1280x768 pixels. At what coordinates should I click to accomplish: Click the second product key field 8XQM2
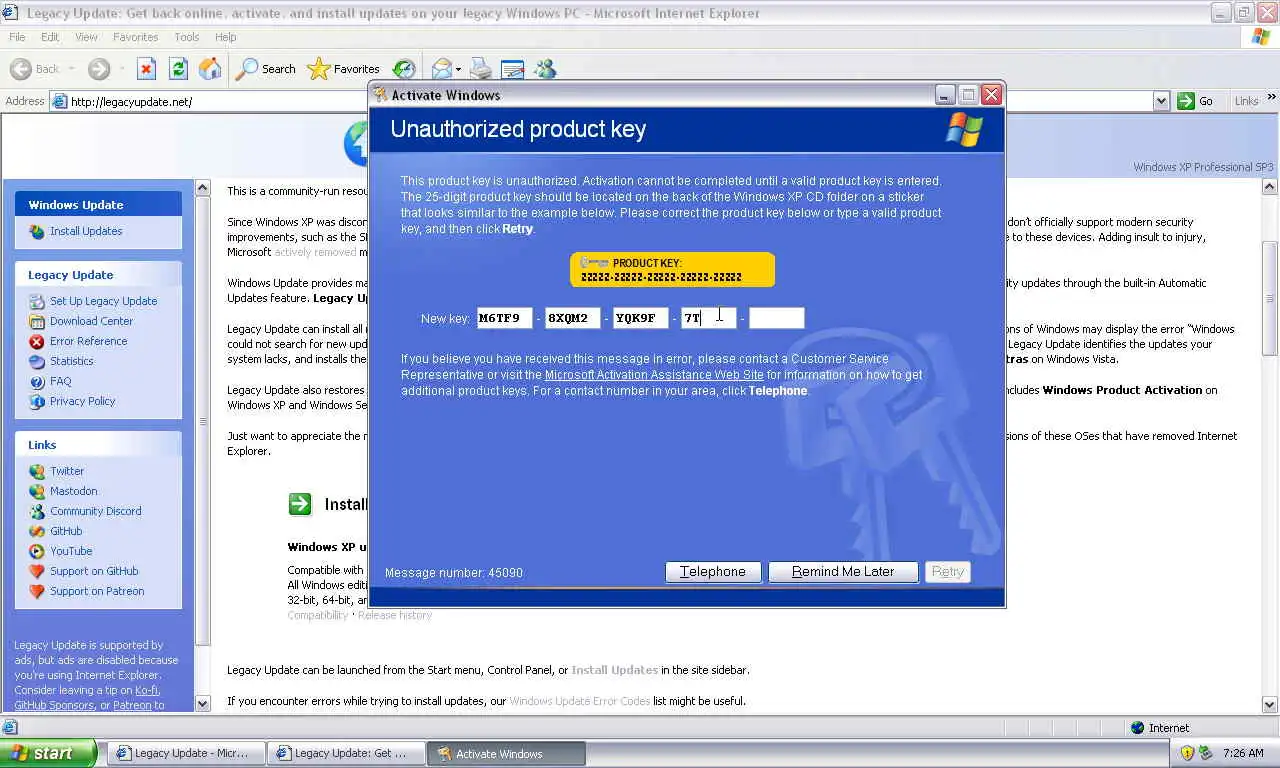tap(573, 318)
